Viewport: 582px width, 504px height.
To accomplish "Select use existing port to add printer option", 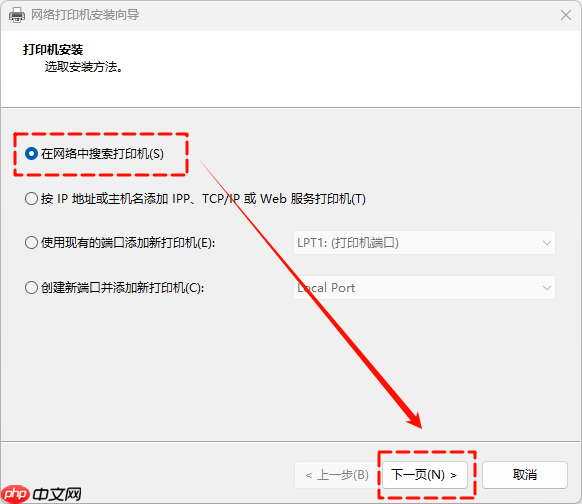I will coord(32,243).
